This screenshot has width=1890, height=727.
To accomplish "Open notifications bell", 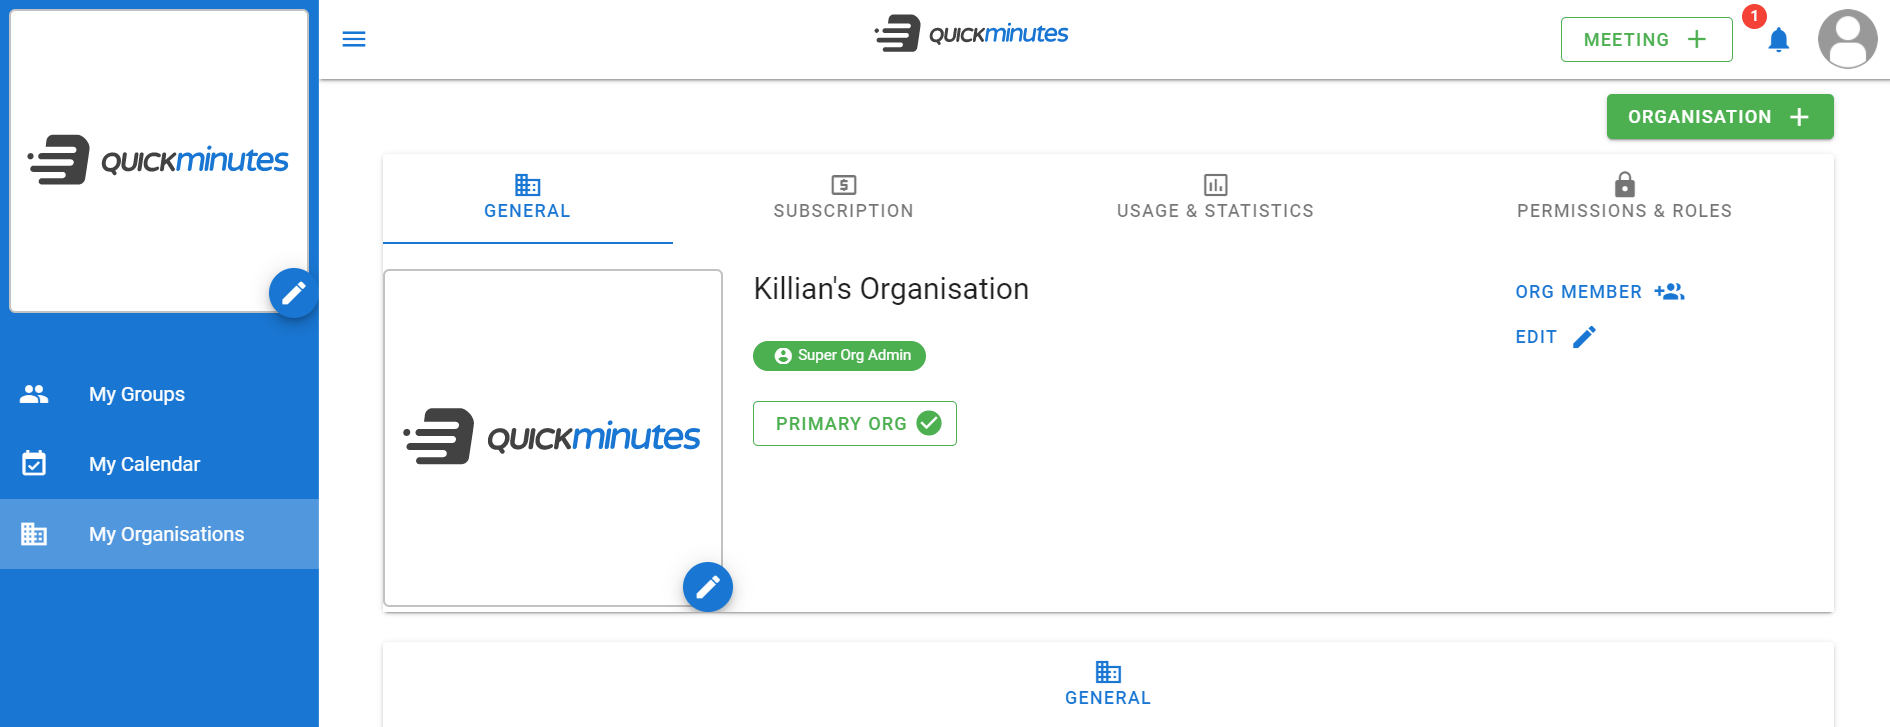I will click(1778, 40).
